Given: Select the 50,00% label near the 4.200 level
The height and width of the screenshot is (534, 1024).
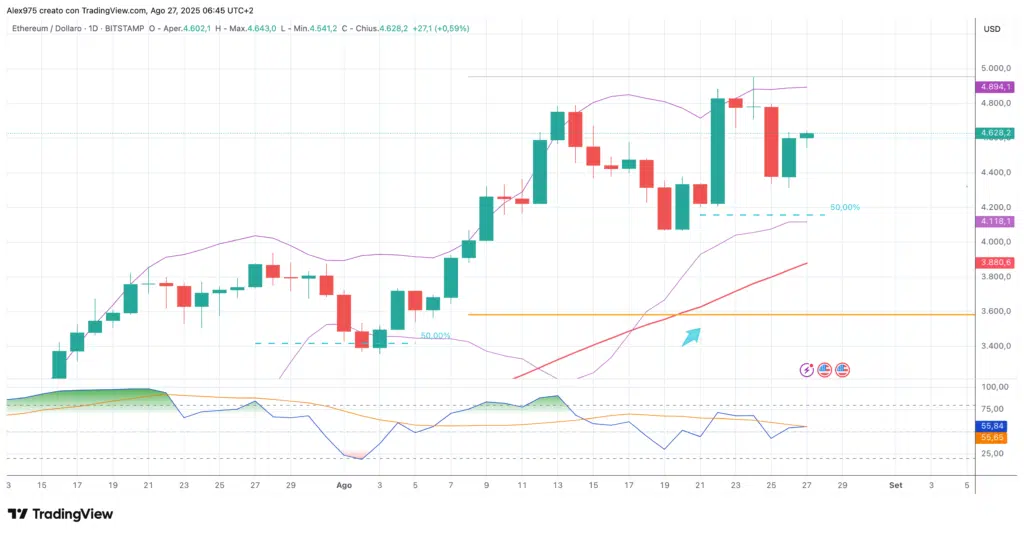Looking at the screenshot, I should pyautogui.click(x=844, y=207).
